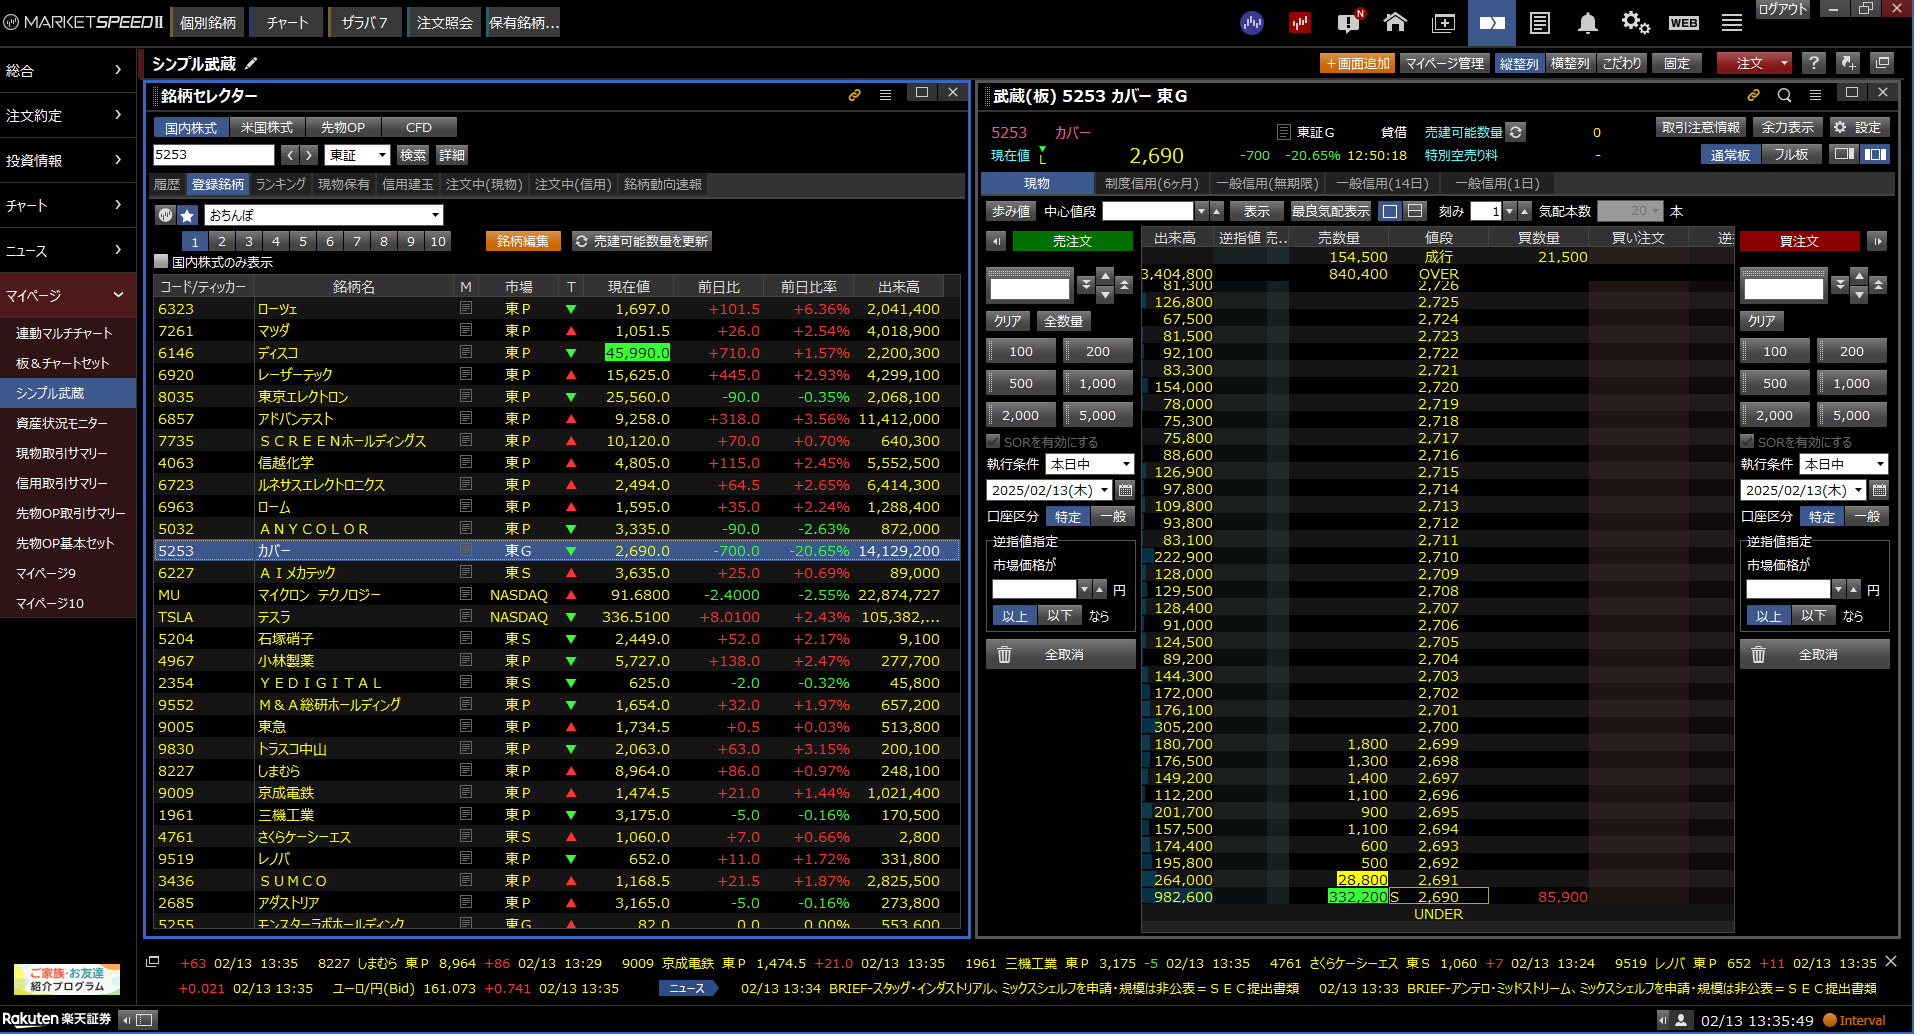Open the おちんぽ watchlist dropdown
The width and height of the screenshot is (1915, 1034).
pos(324,215)
